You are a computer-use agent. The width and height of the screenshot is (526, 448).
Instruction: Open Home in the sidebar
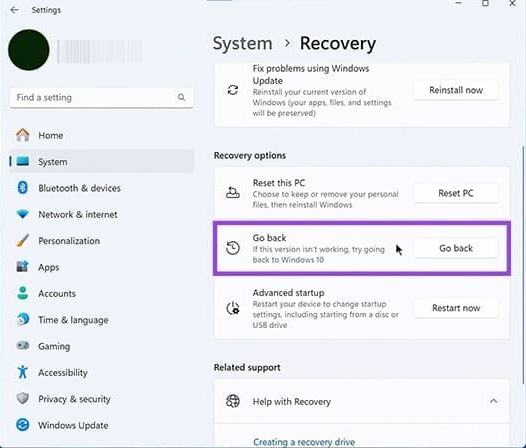click(102, 135)
